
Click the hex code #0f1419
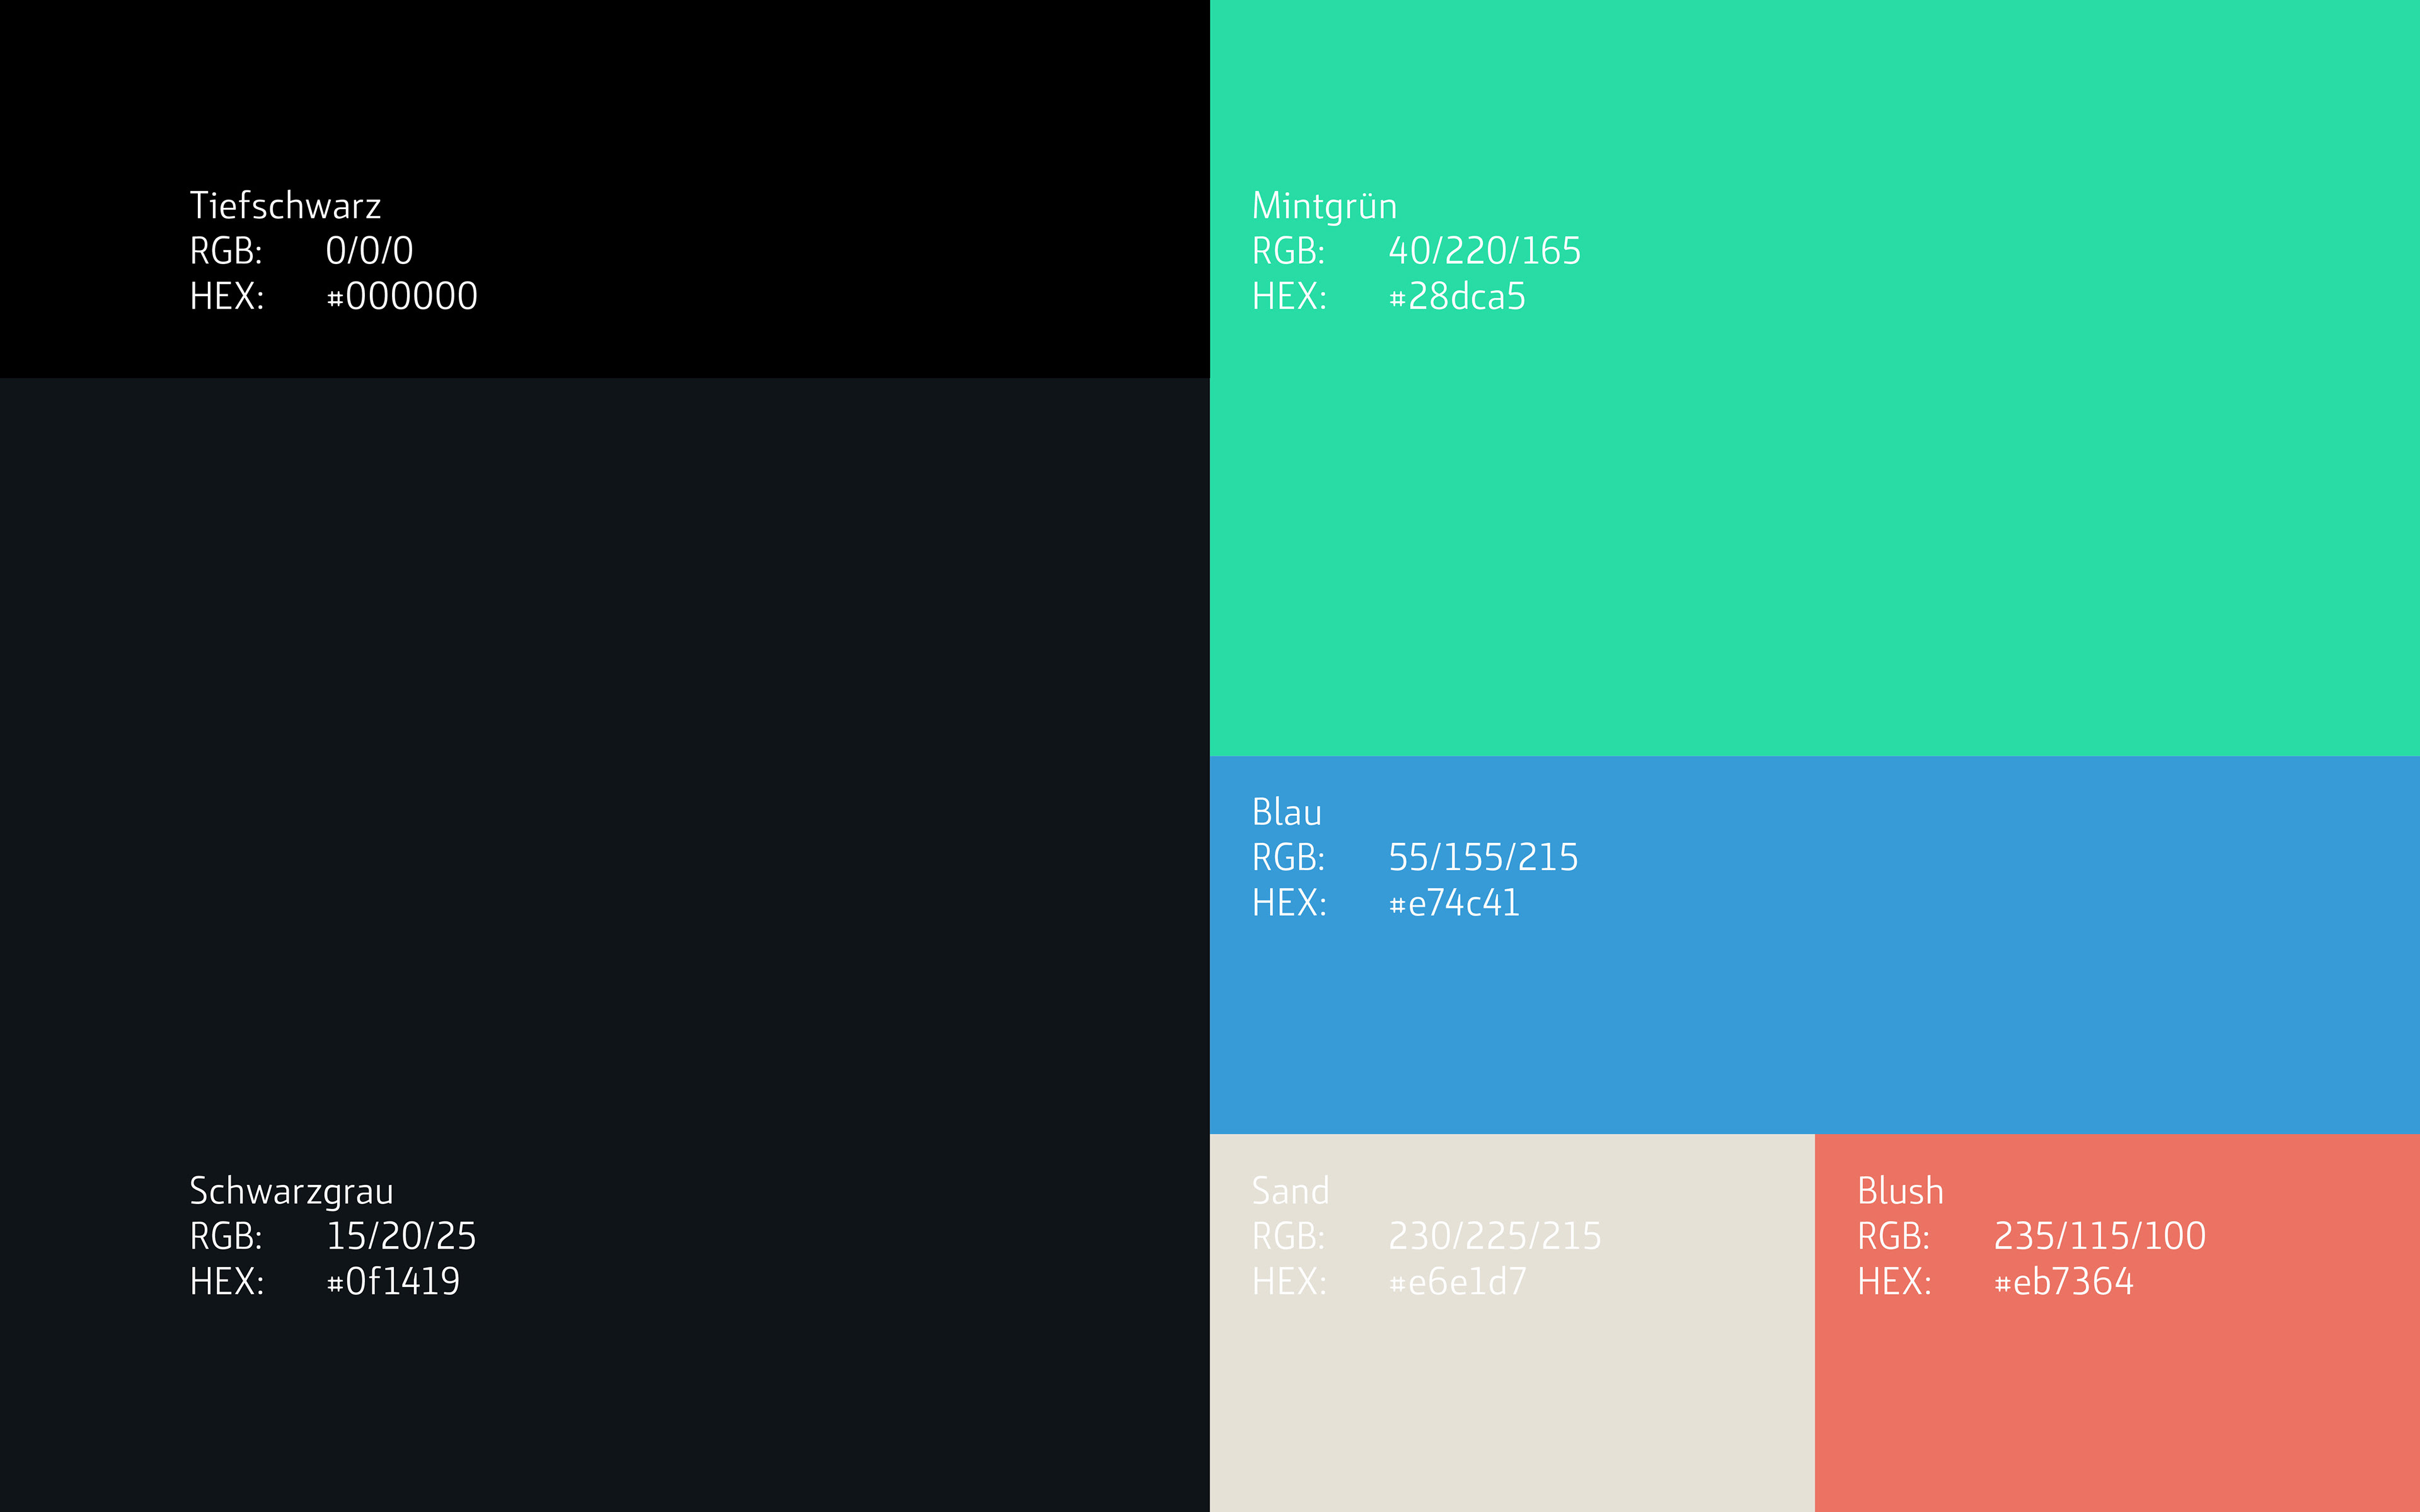[393, 1282]
